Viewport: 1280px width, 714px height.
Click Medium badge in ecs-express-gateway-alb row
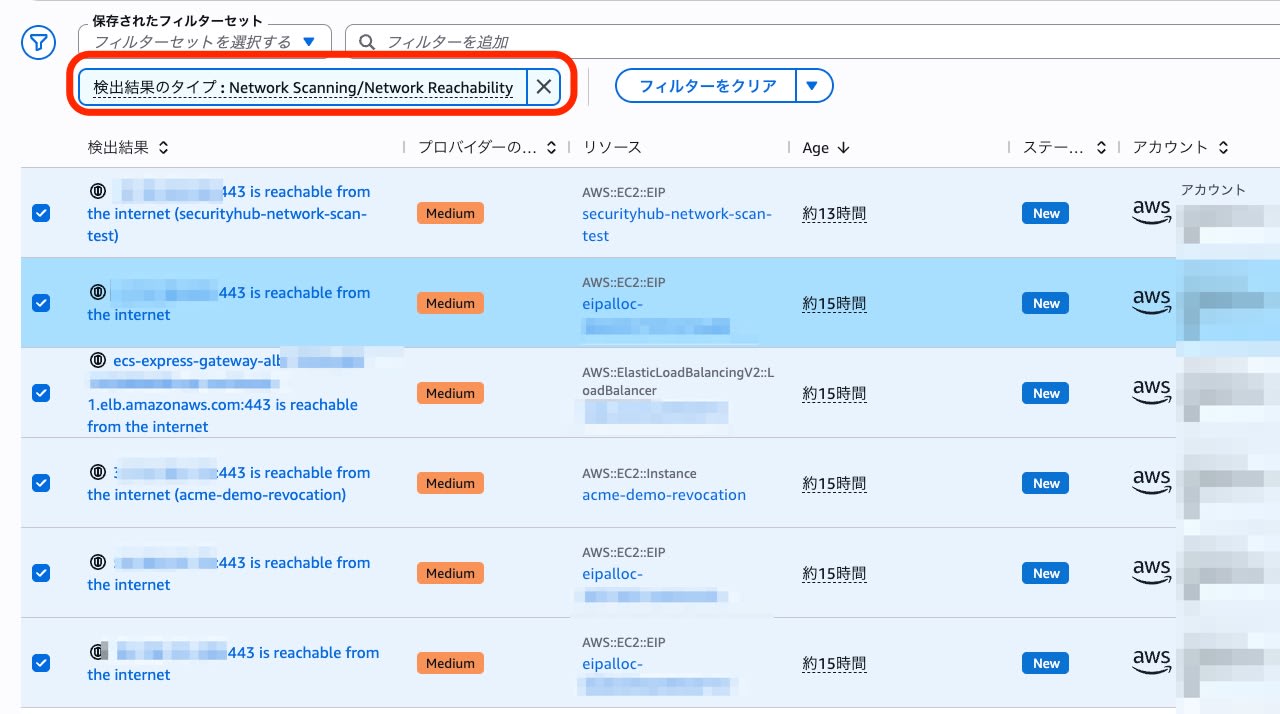point(450,393)
